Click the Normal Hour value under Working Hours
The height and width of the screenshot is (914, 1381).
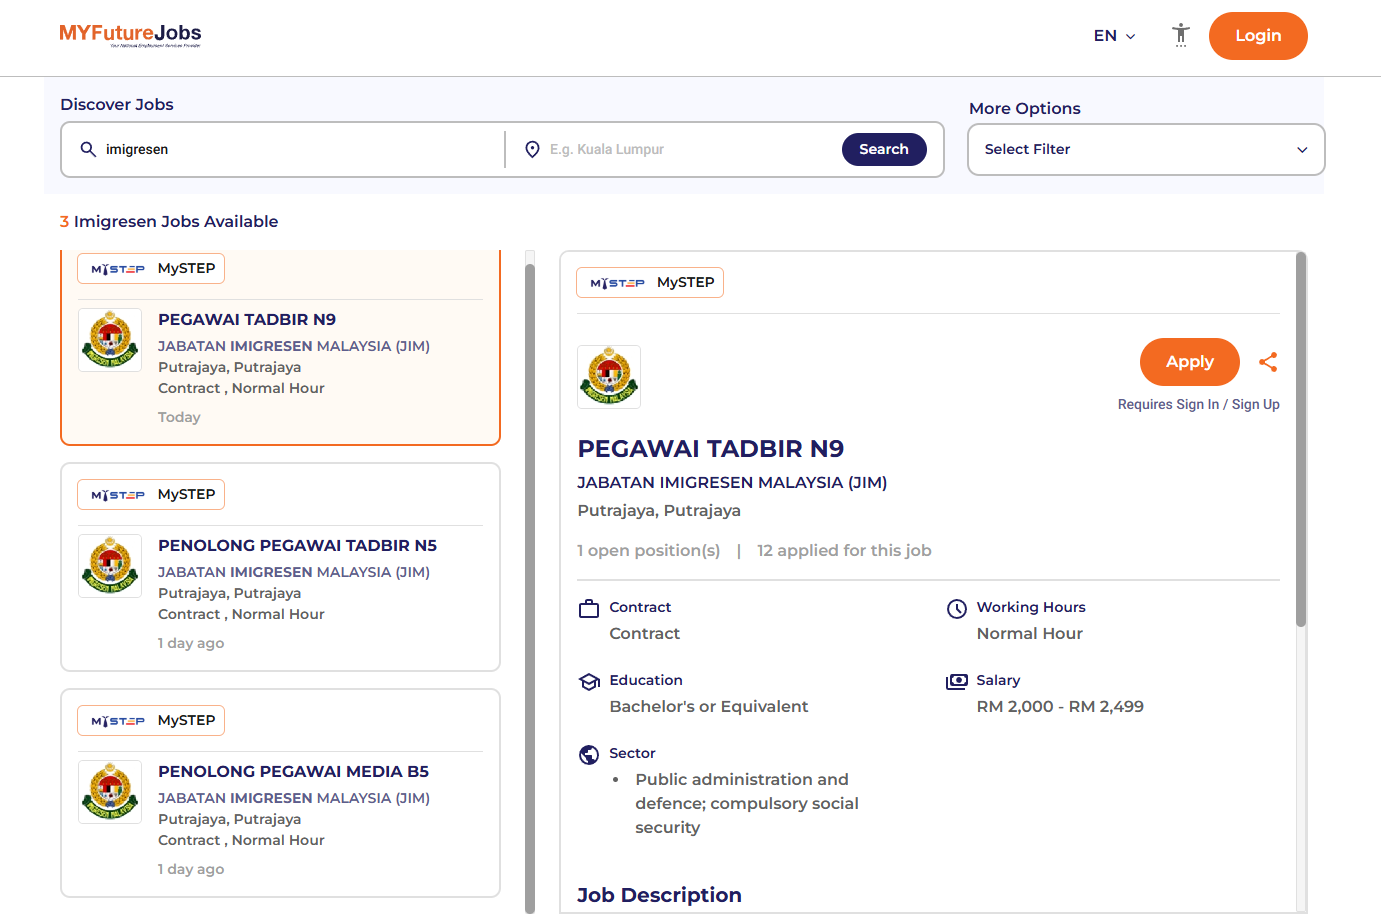[x=1030, y=633]
